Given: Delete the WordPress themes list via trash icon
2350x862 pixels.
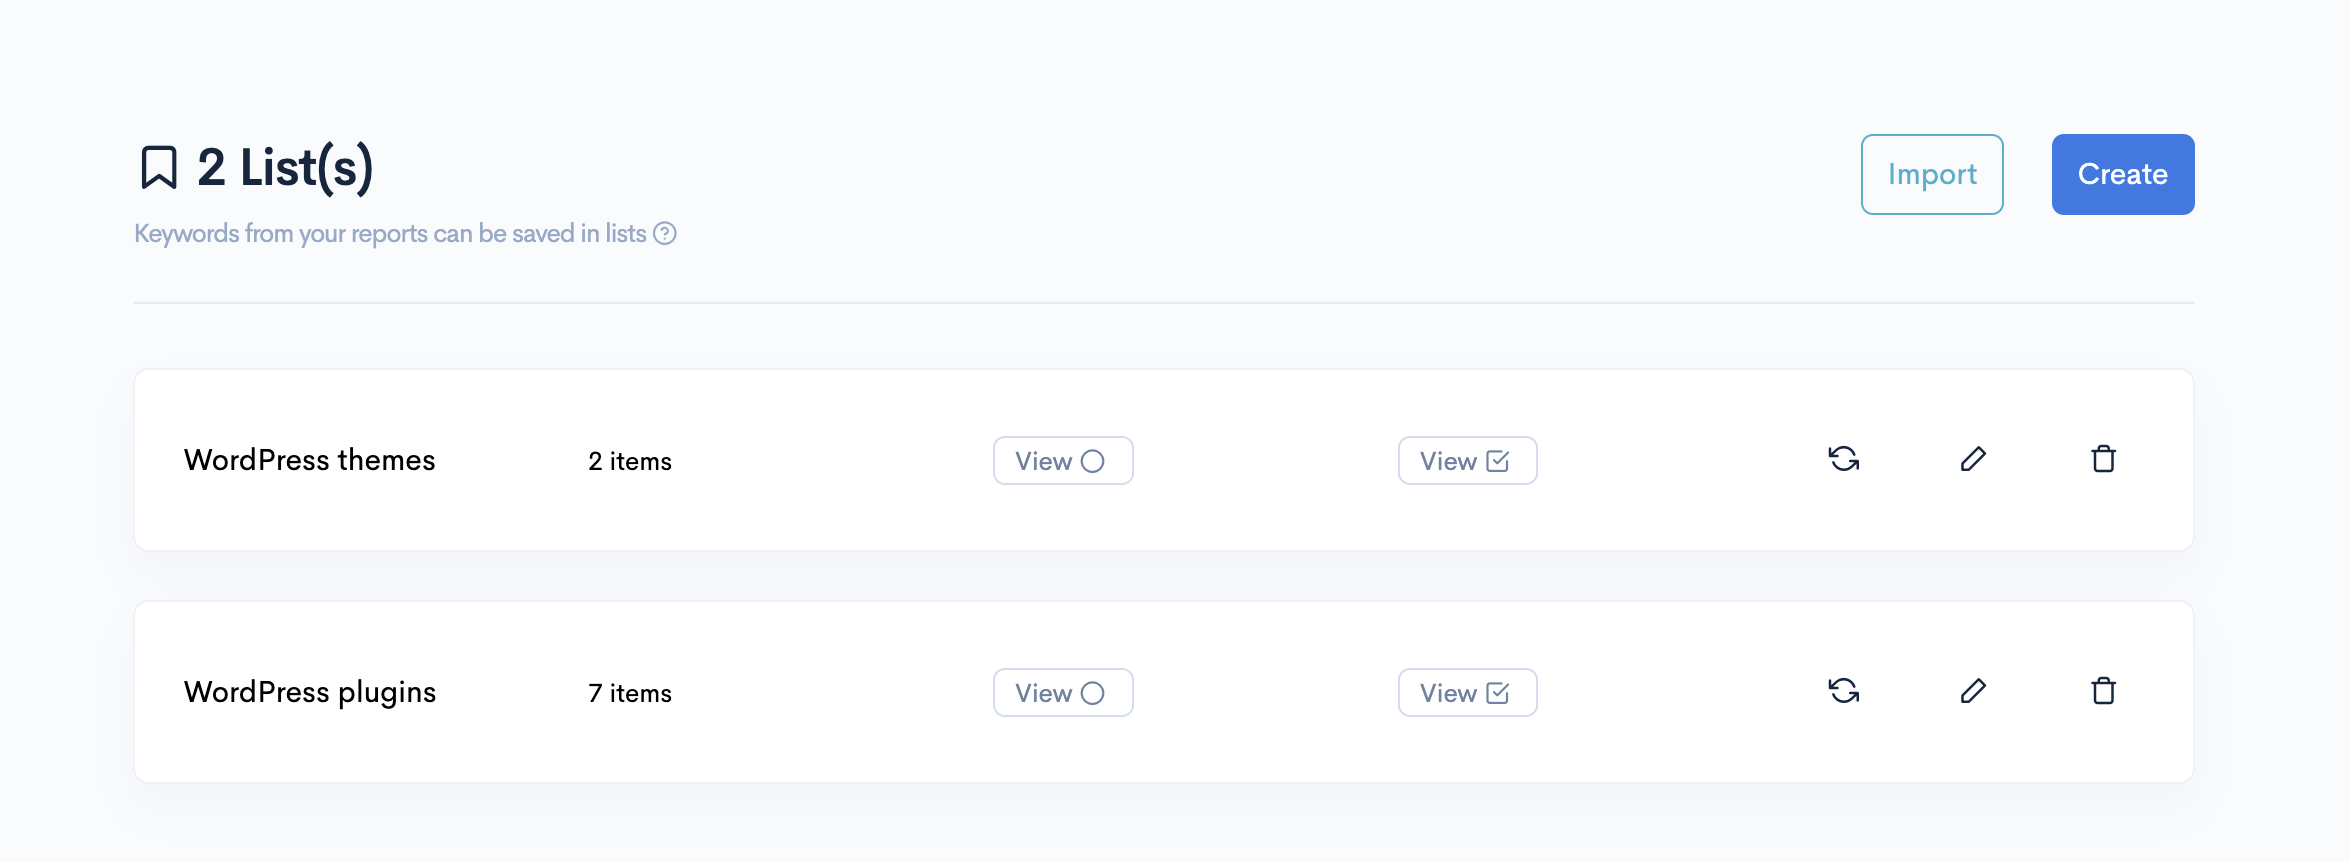Looking at the screenshot, I should click(x=2104, y=459).
